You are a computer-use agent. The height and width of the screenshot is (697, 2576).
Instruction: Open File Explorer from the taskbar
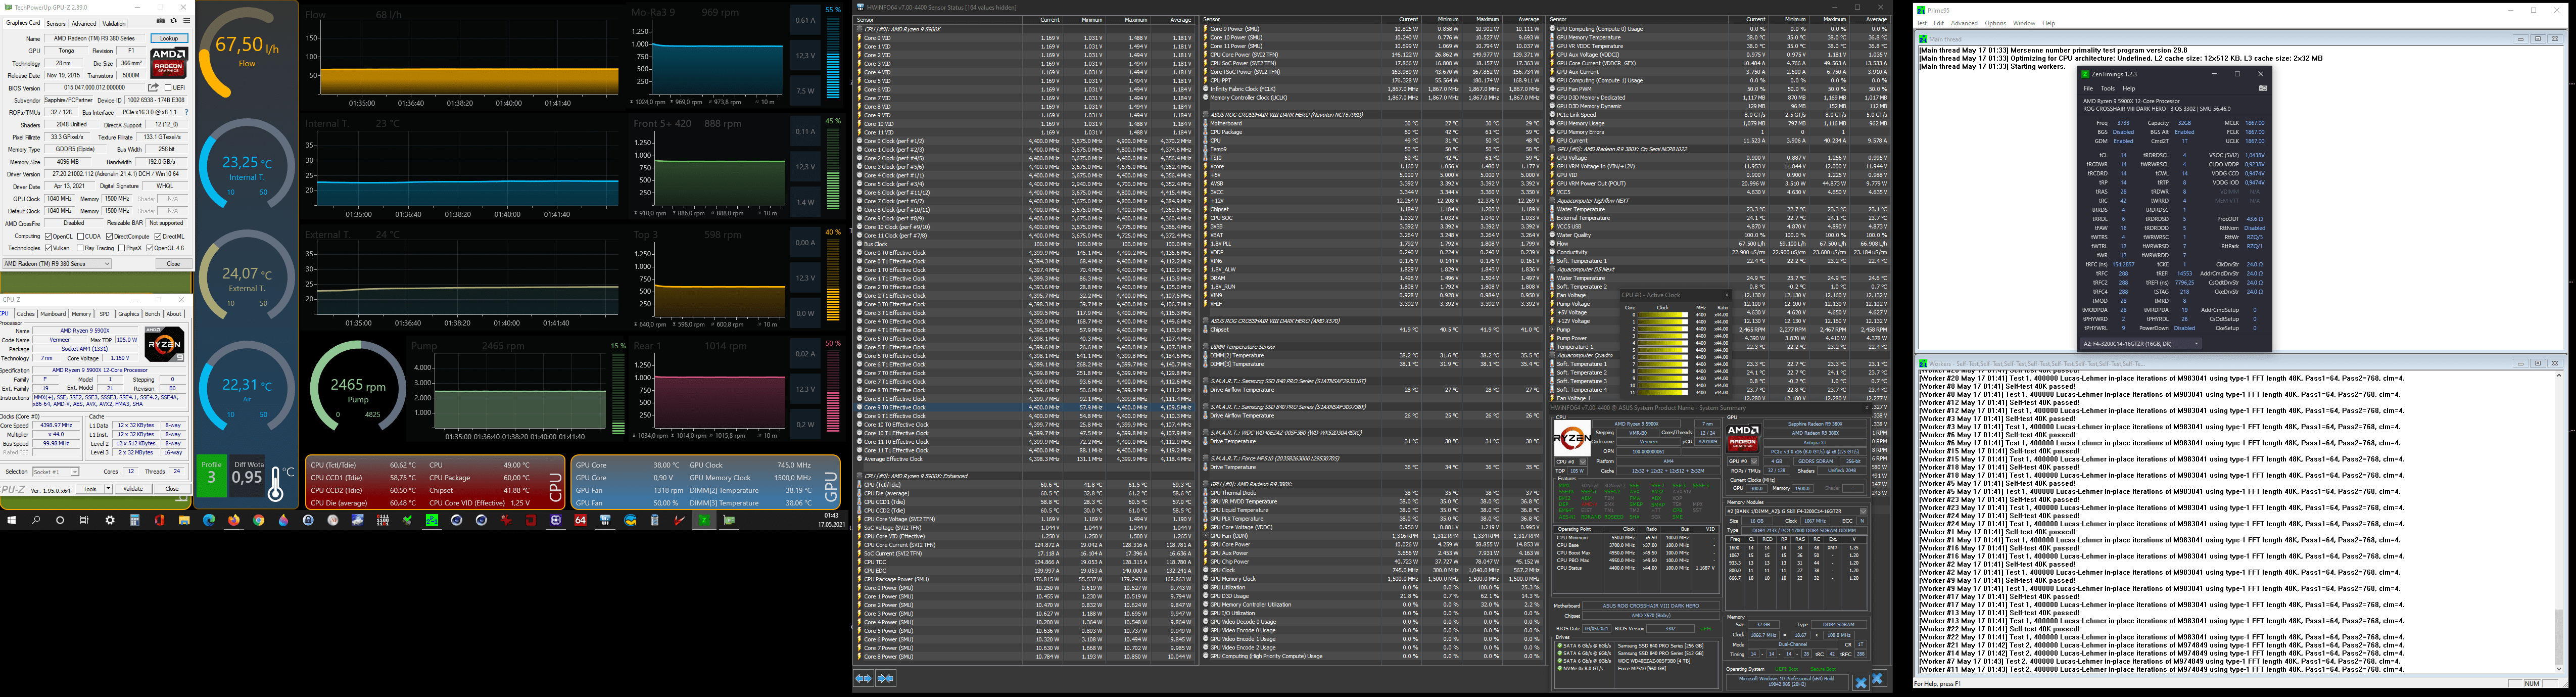[x=184, y=520]
